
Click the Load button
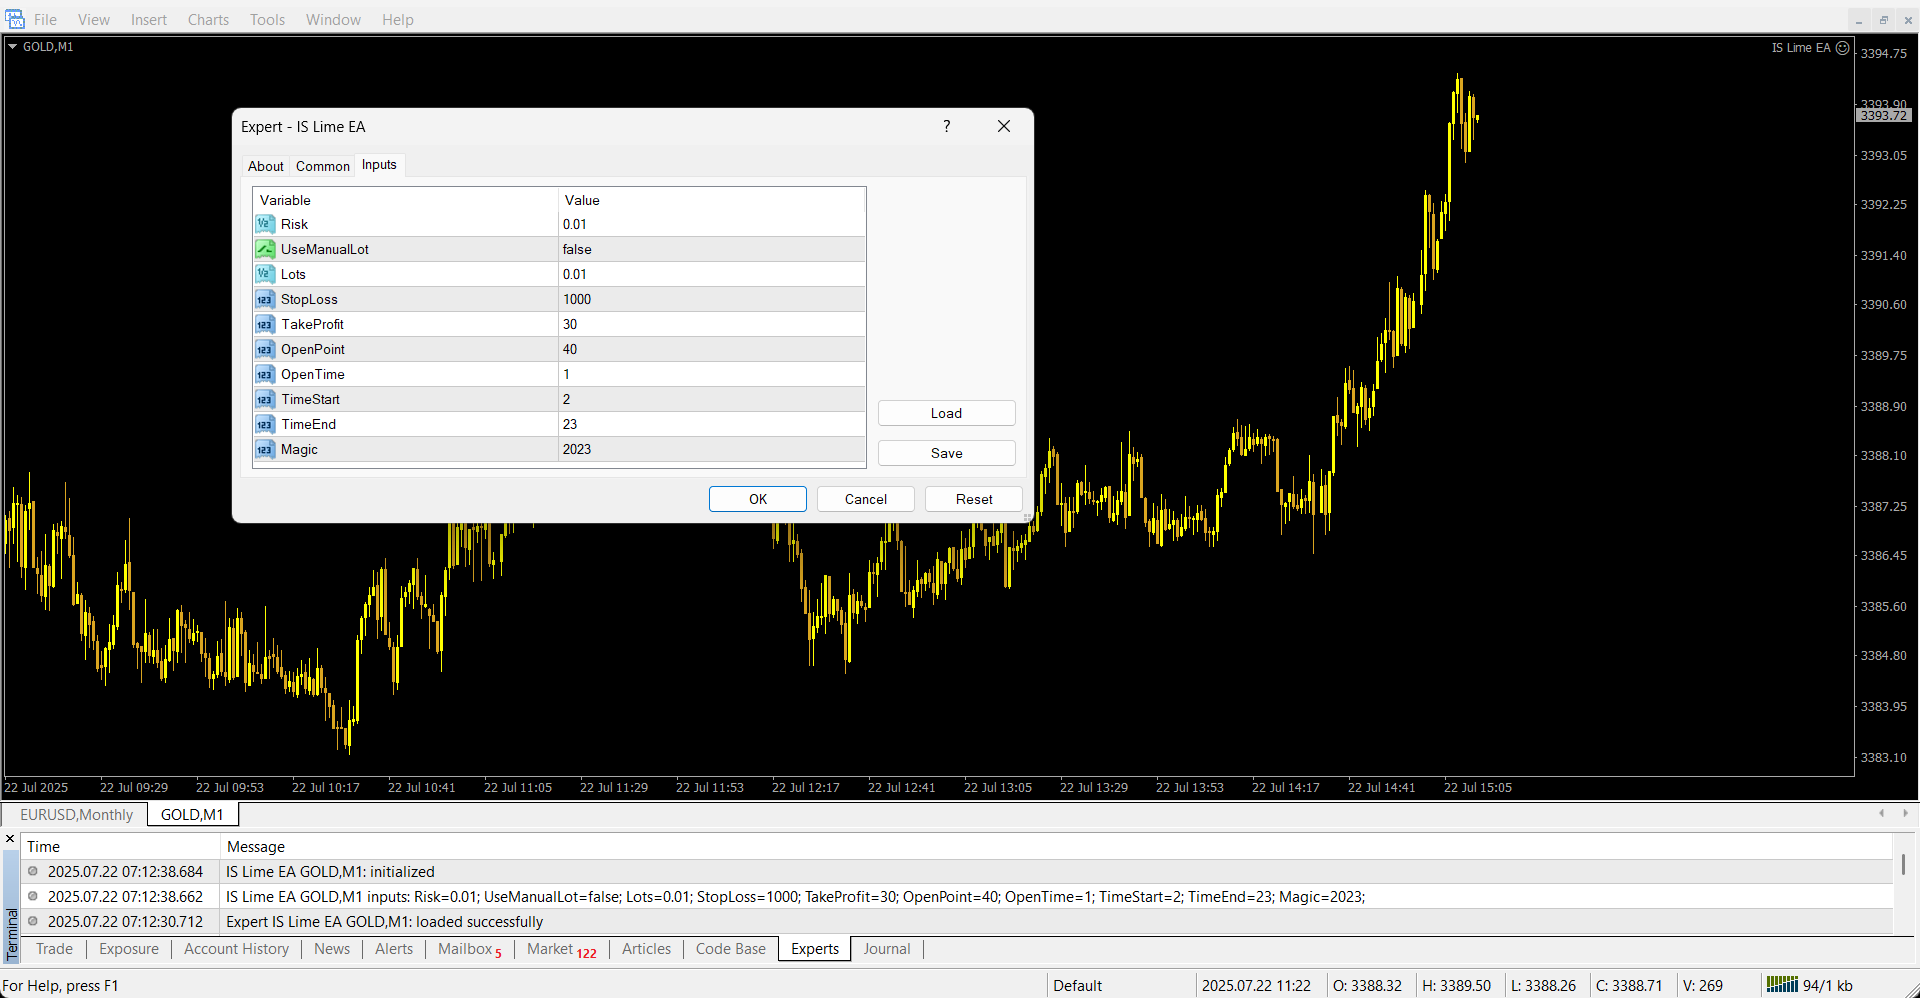pos(946,413)
